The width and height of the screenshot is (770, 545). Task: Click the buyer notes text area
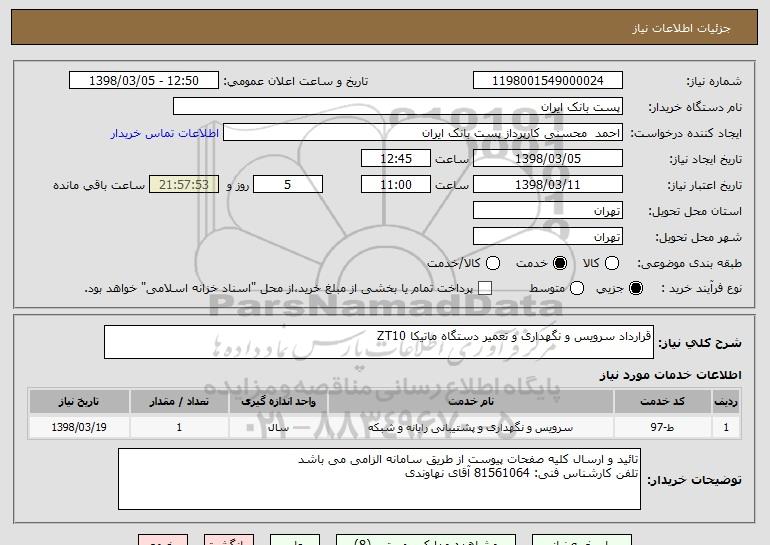(379, 479)
